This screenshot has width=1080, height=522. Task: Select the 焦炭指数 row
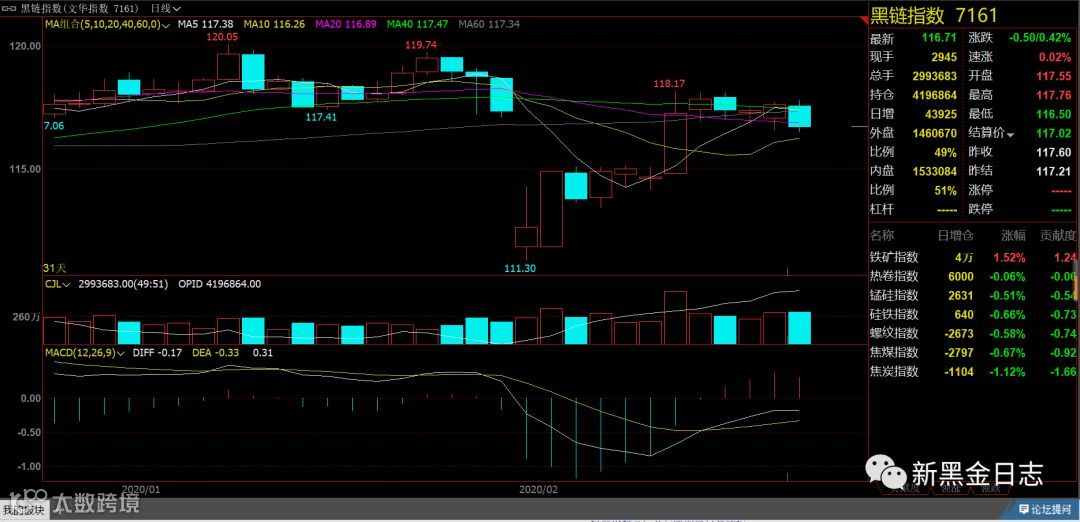[x=973, y=371]
